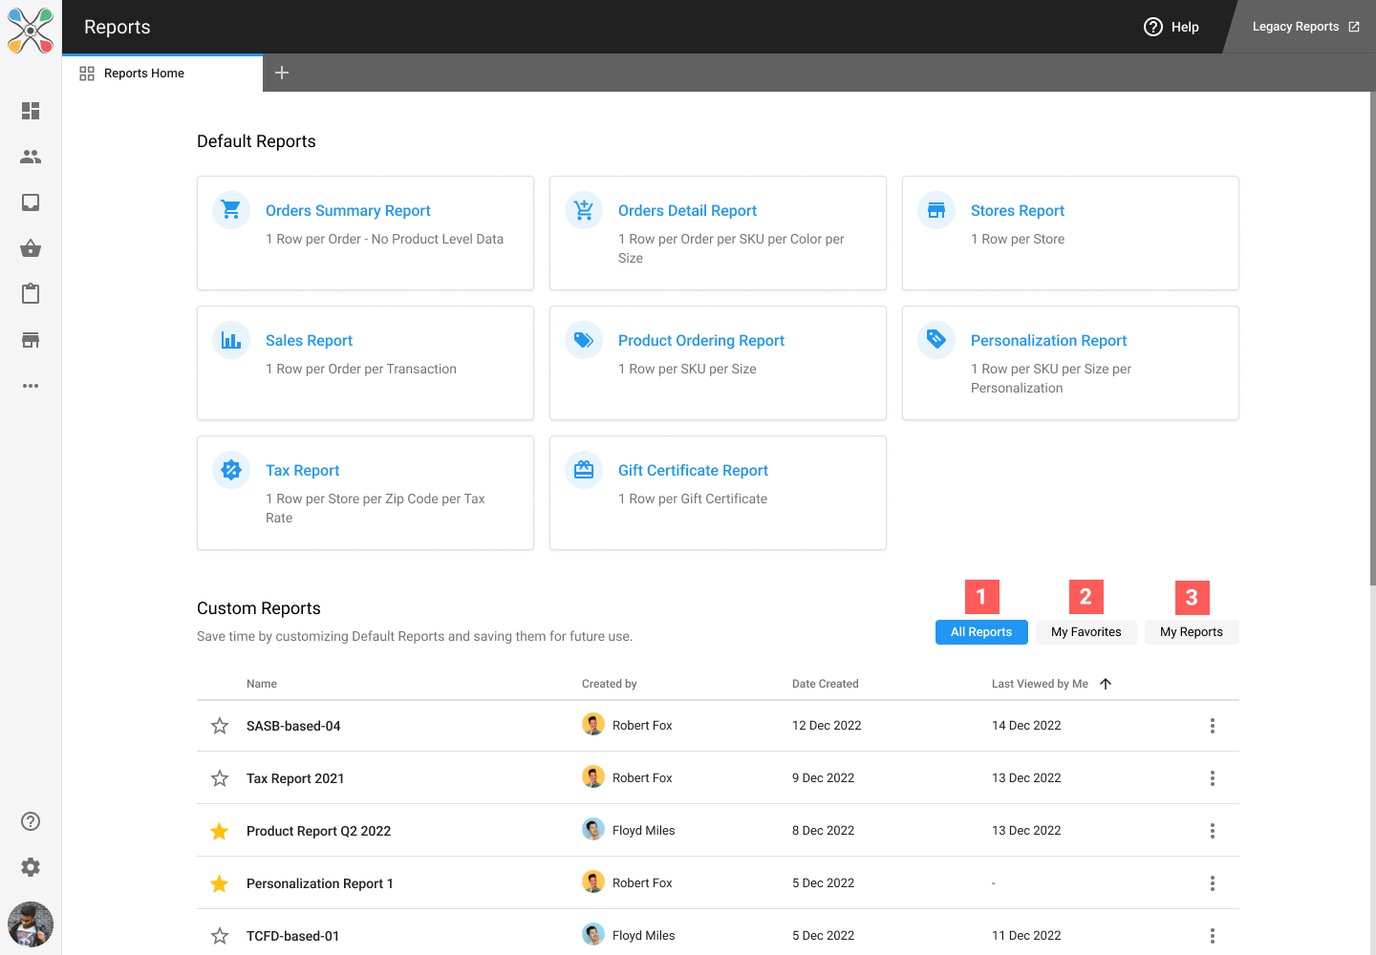Open the Orders Summary Report link

(x=347, y=211)
